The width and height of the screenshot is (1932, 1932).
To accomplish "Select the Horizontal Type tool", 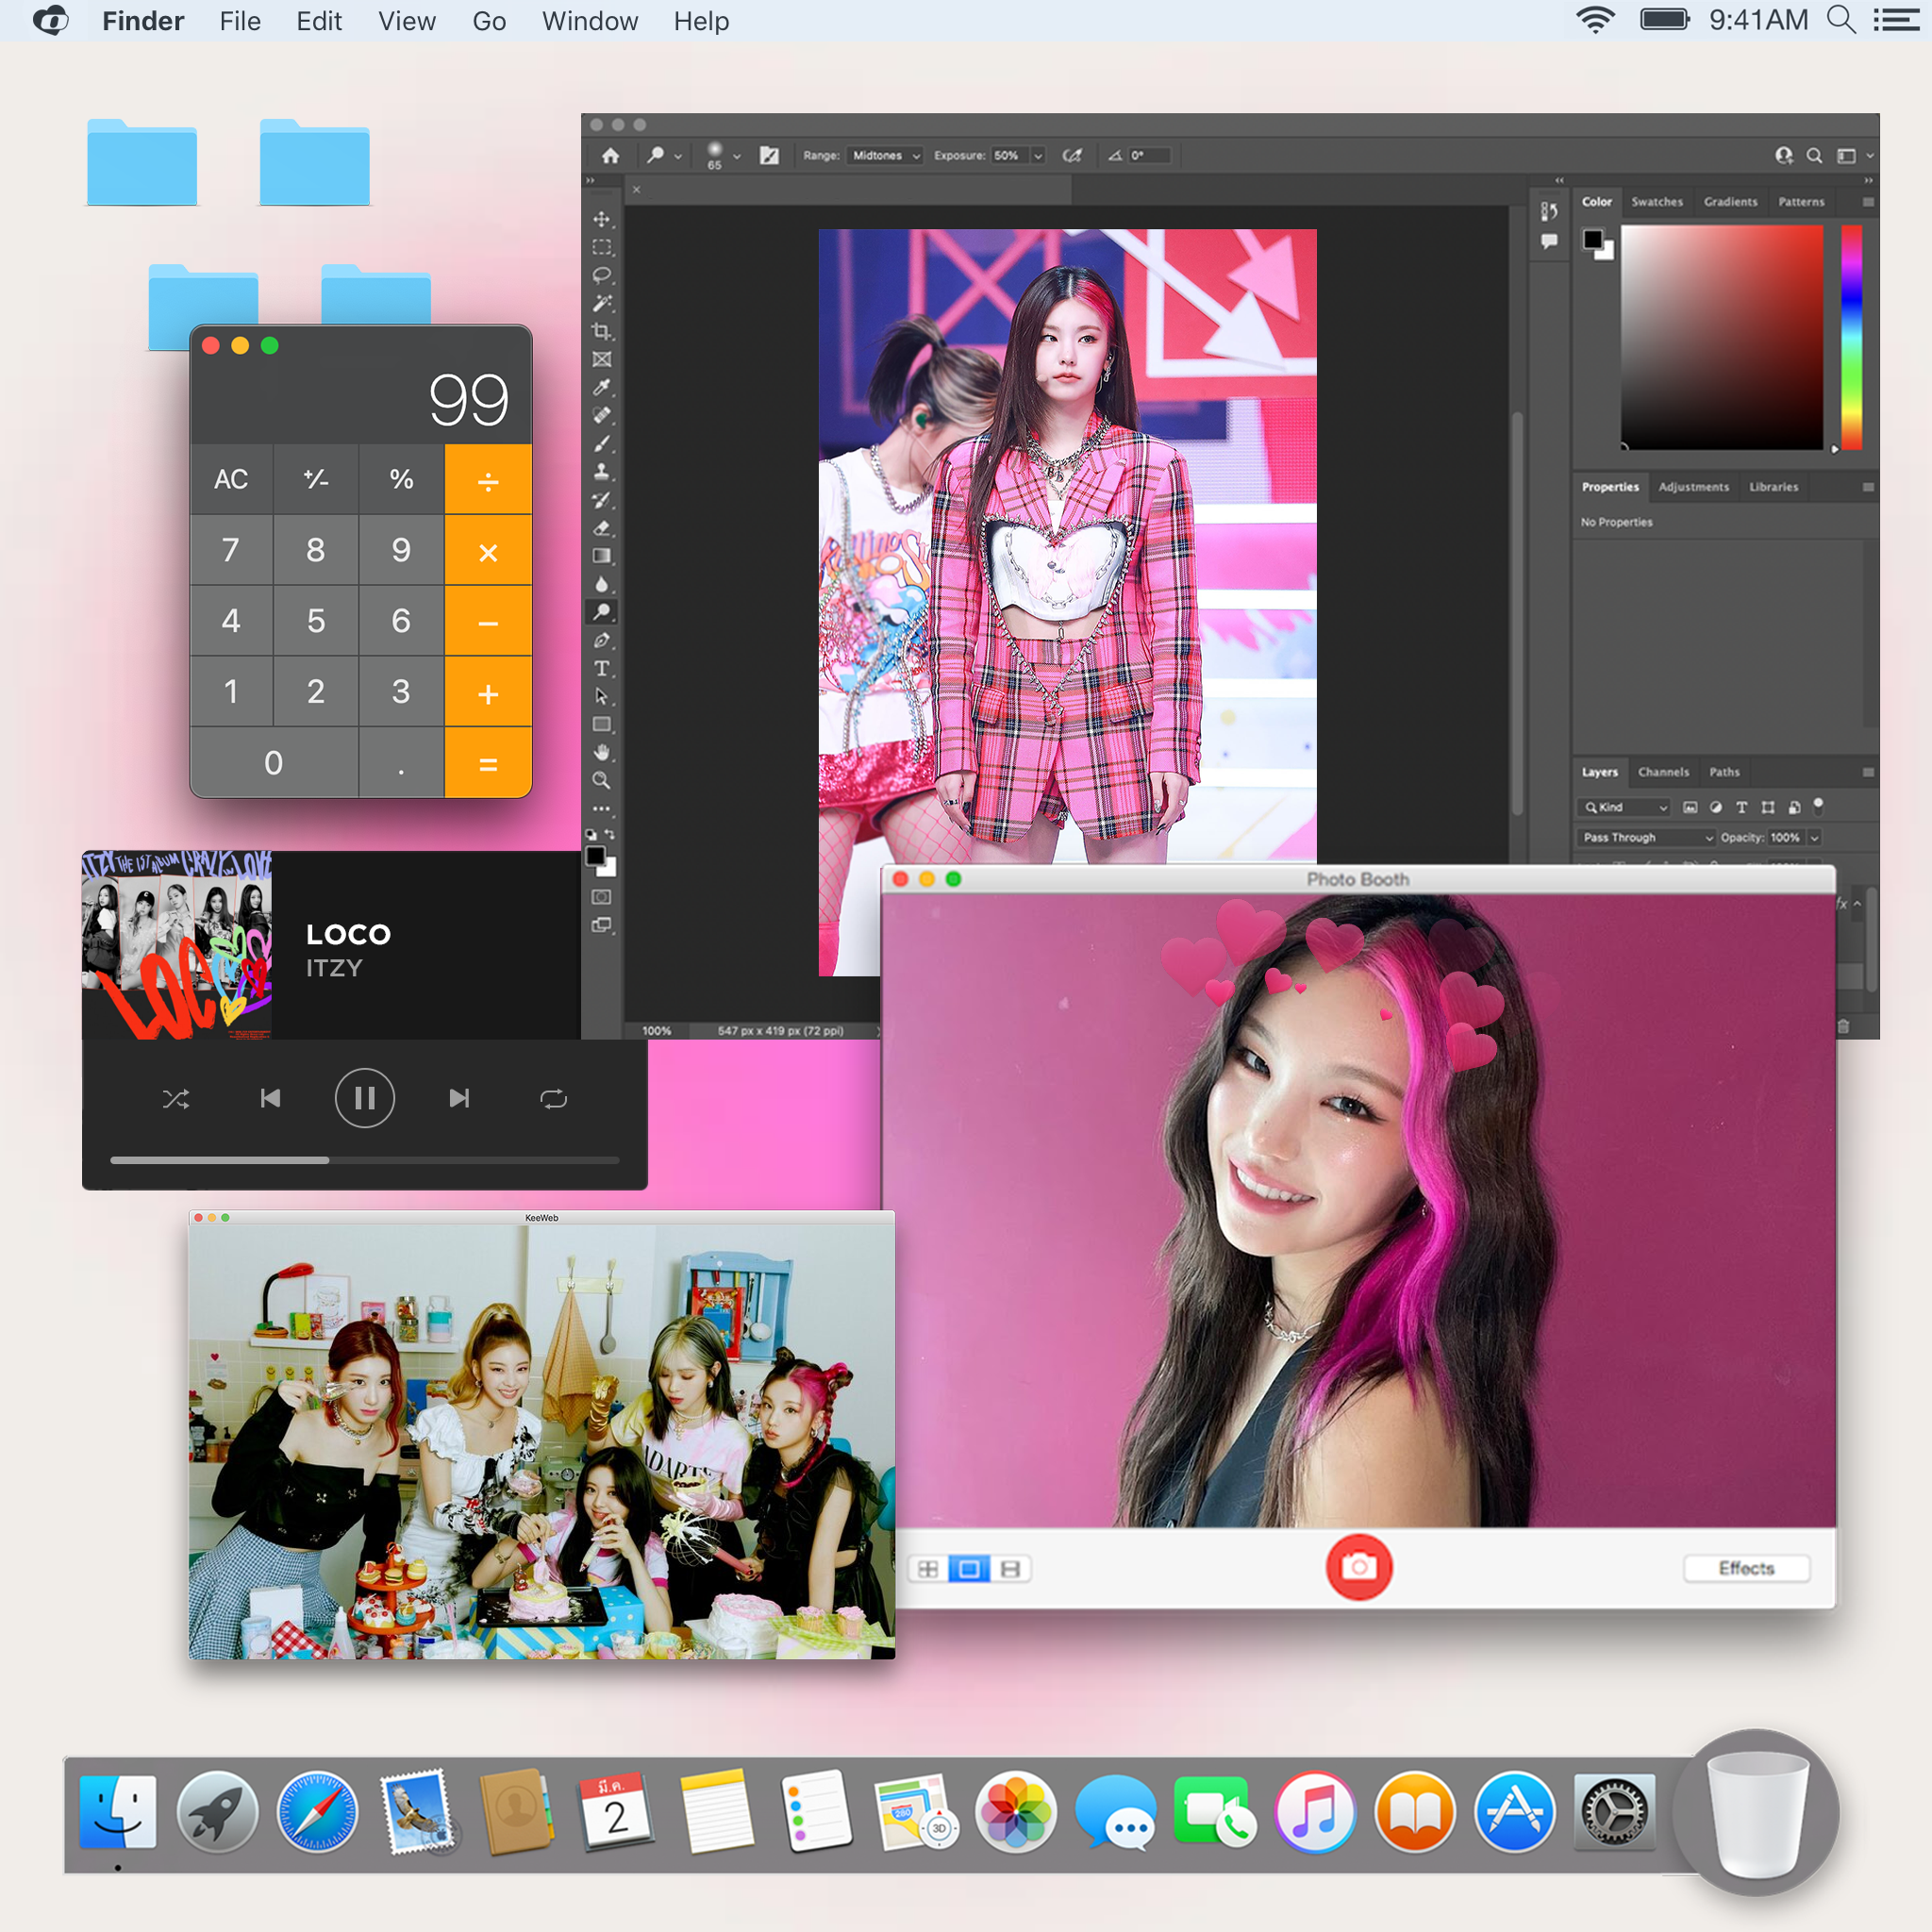I will [x=601, y=668].
